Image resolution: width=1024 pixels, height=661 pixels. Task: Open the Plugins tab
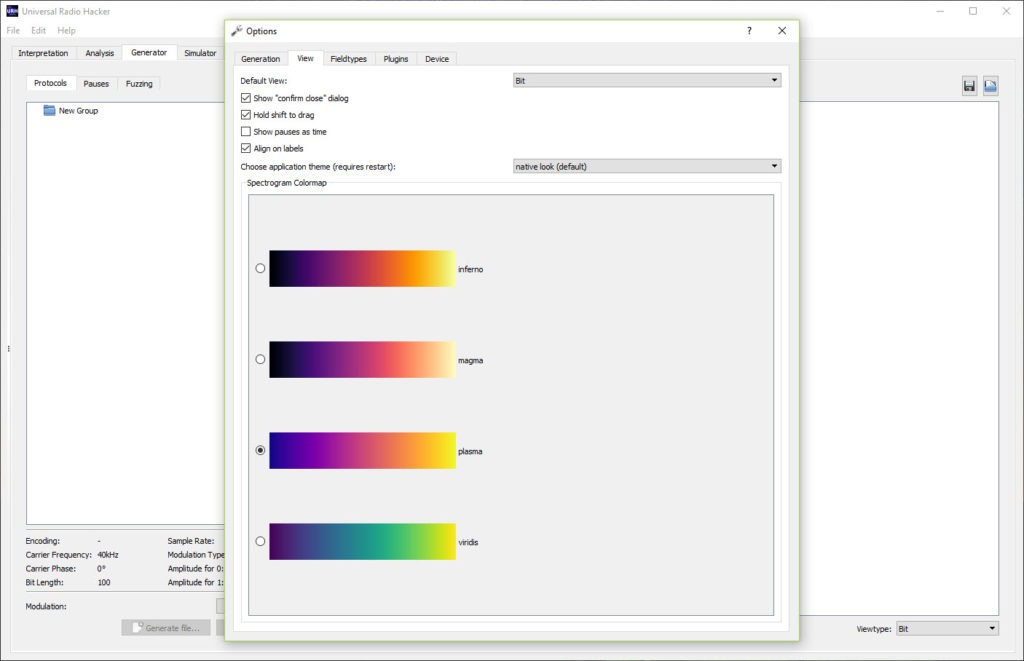[x=396, y=59]
